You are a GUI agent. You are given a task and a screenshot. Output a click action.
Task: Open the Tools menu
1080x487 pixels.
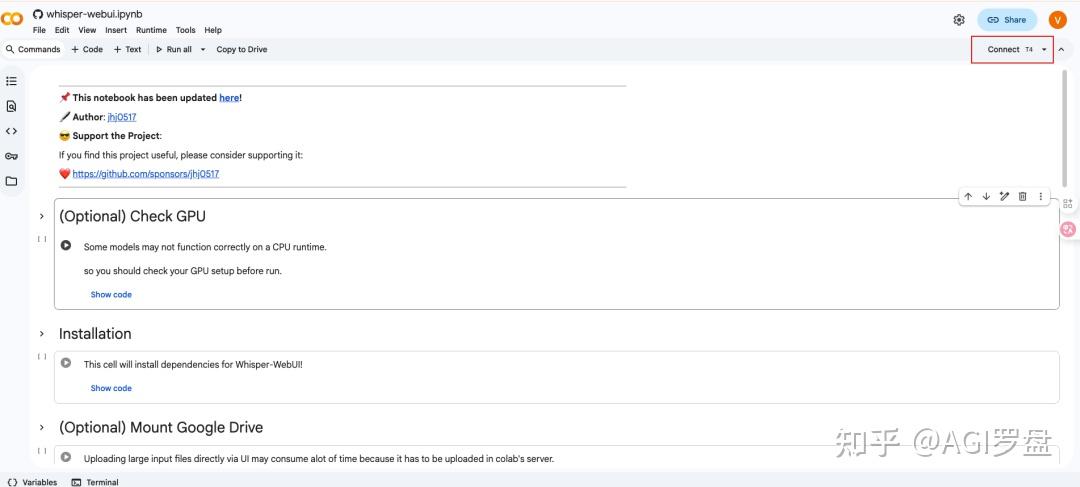186,30
